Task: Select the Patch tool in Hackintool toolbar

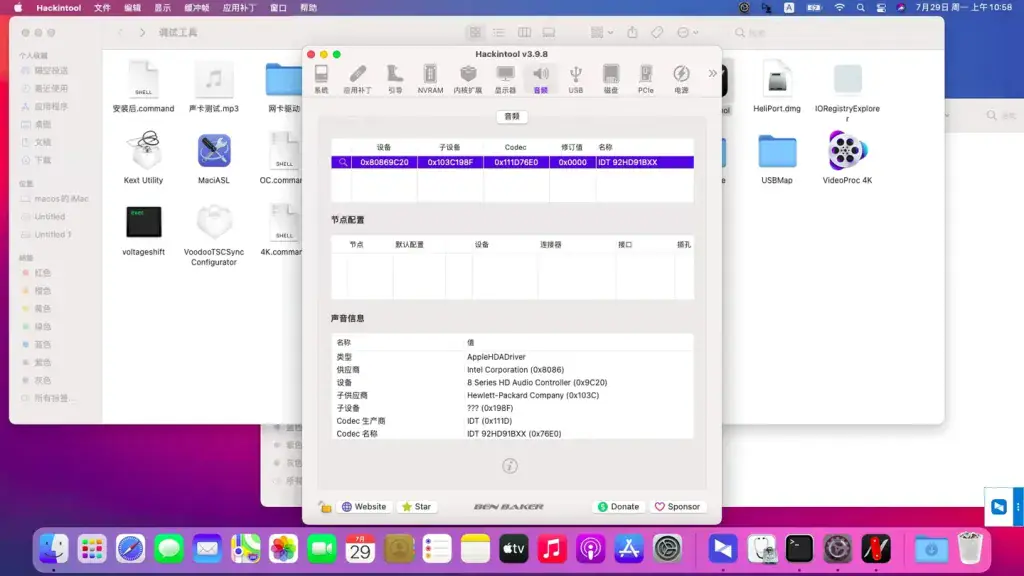Action: tap(357, 80)
